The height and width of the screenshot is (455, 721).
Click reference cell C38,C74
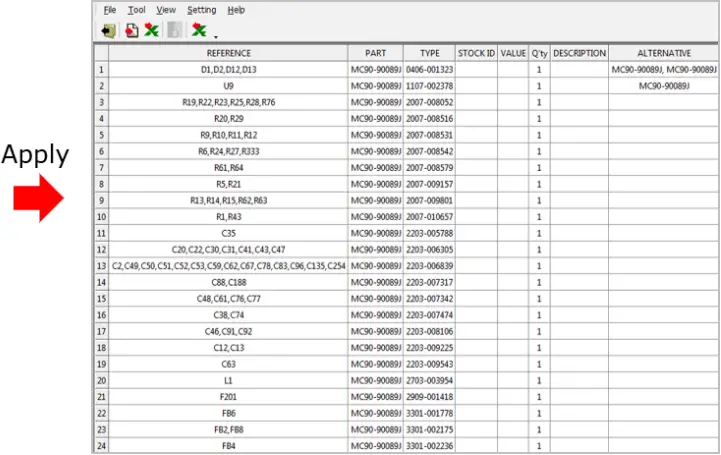pos(229,315)
